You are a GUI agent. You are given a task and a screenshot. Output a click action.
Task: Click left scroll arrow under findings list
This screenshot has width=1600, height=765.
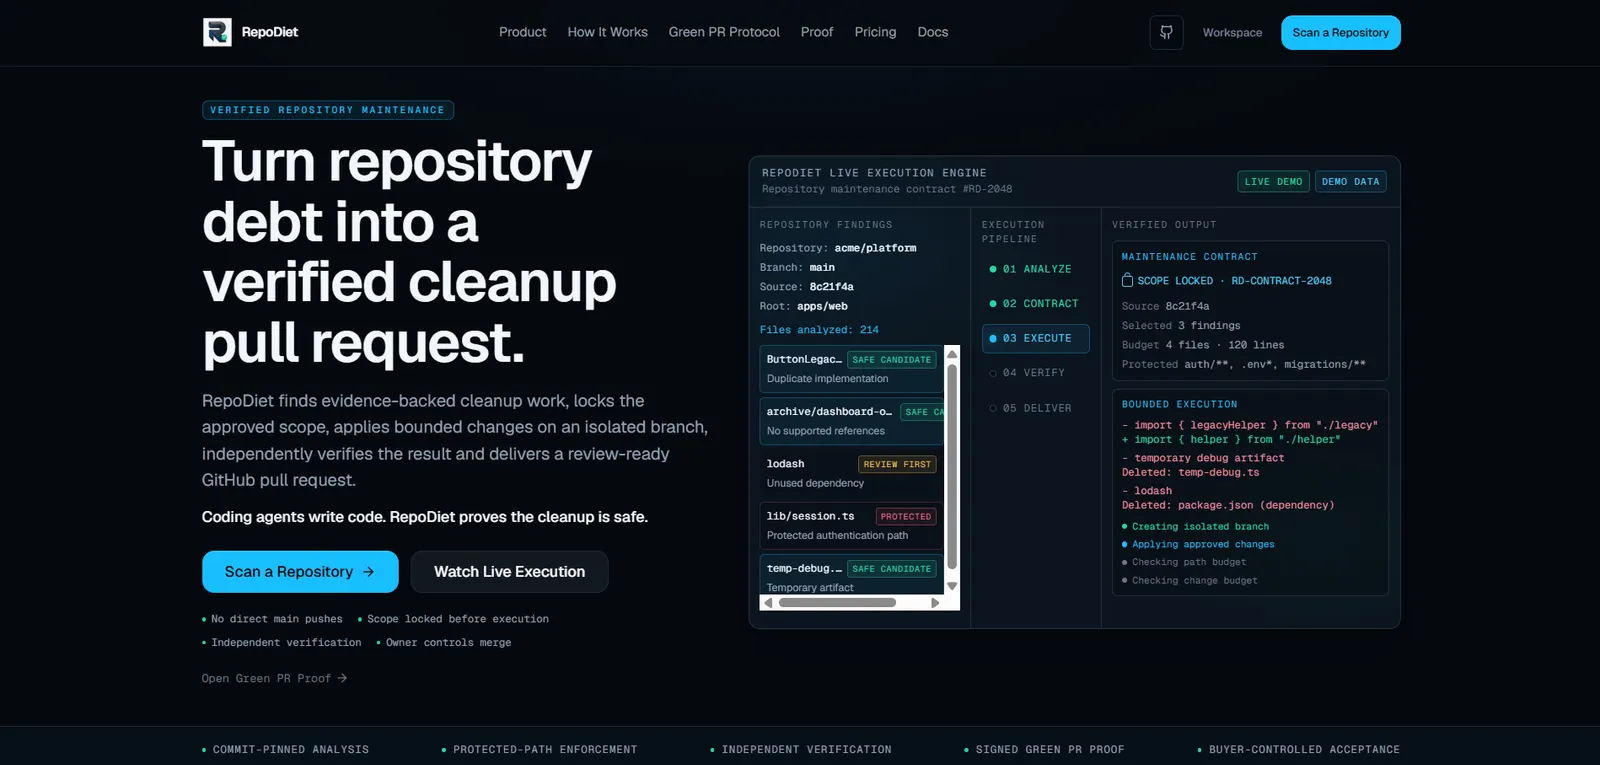click(x=768, y=603)
